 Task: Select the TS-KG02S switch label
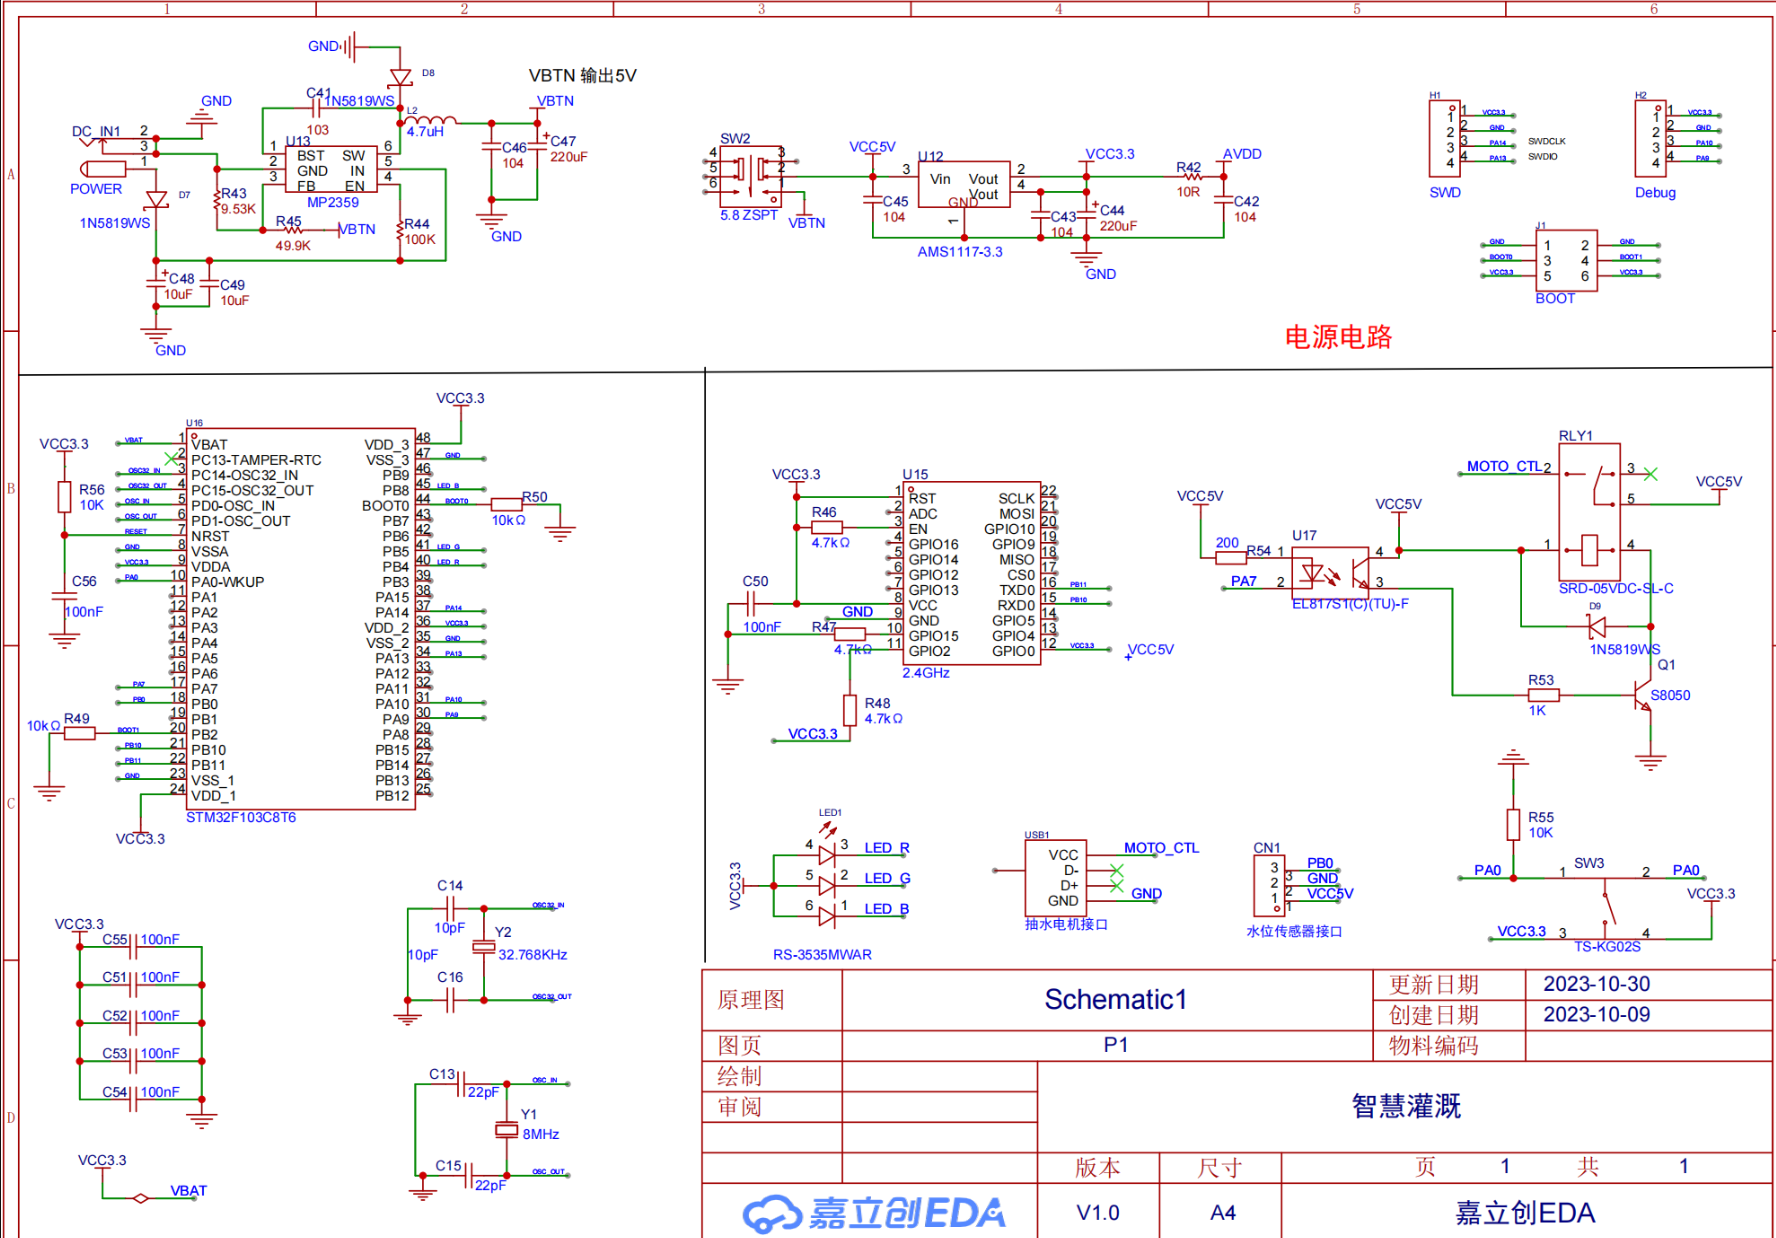[1608, 947]
